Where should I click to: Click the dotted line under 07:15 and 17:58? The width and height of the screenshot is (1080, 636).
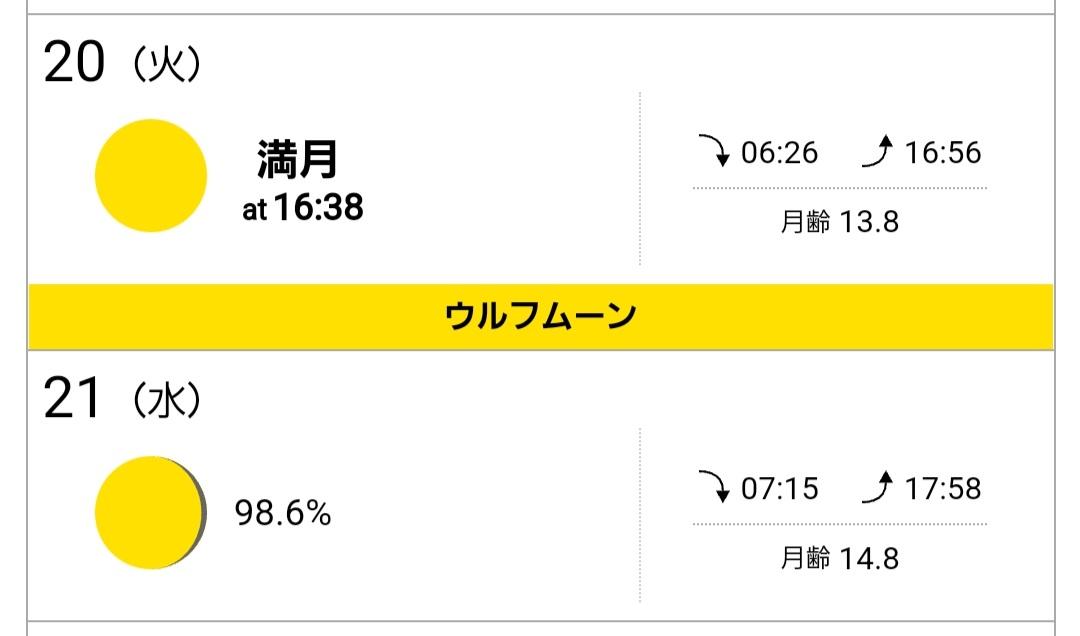(x=839, y=524)
